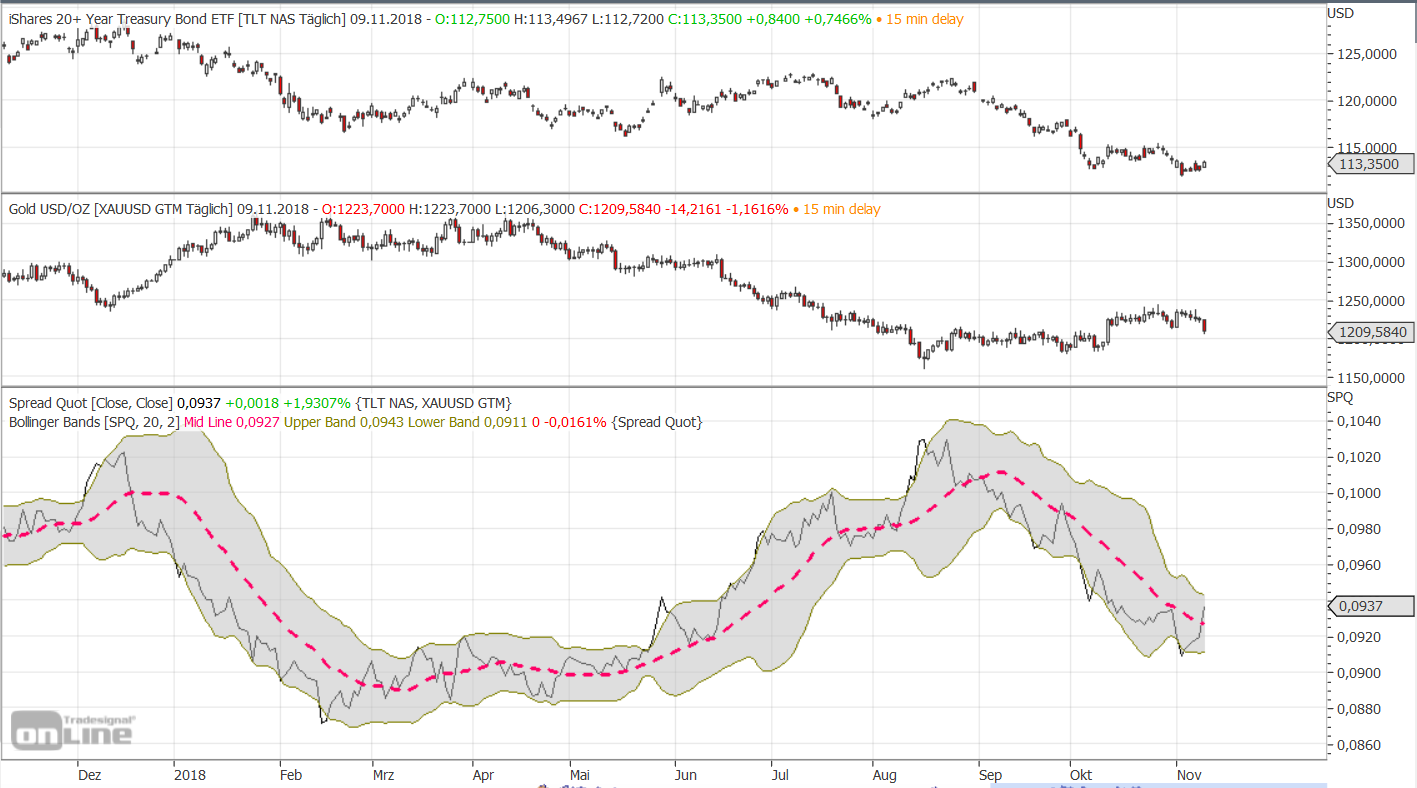Click the Jul month label on the time axis
1417x788 pixels.
pos(780,774)
